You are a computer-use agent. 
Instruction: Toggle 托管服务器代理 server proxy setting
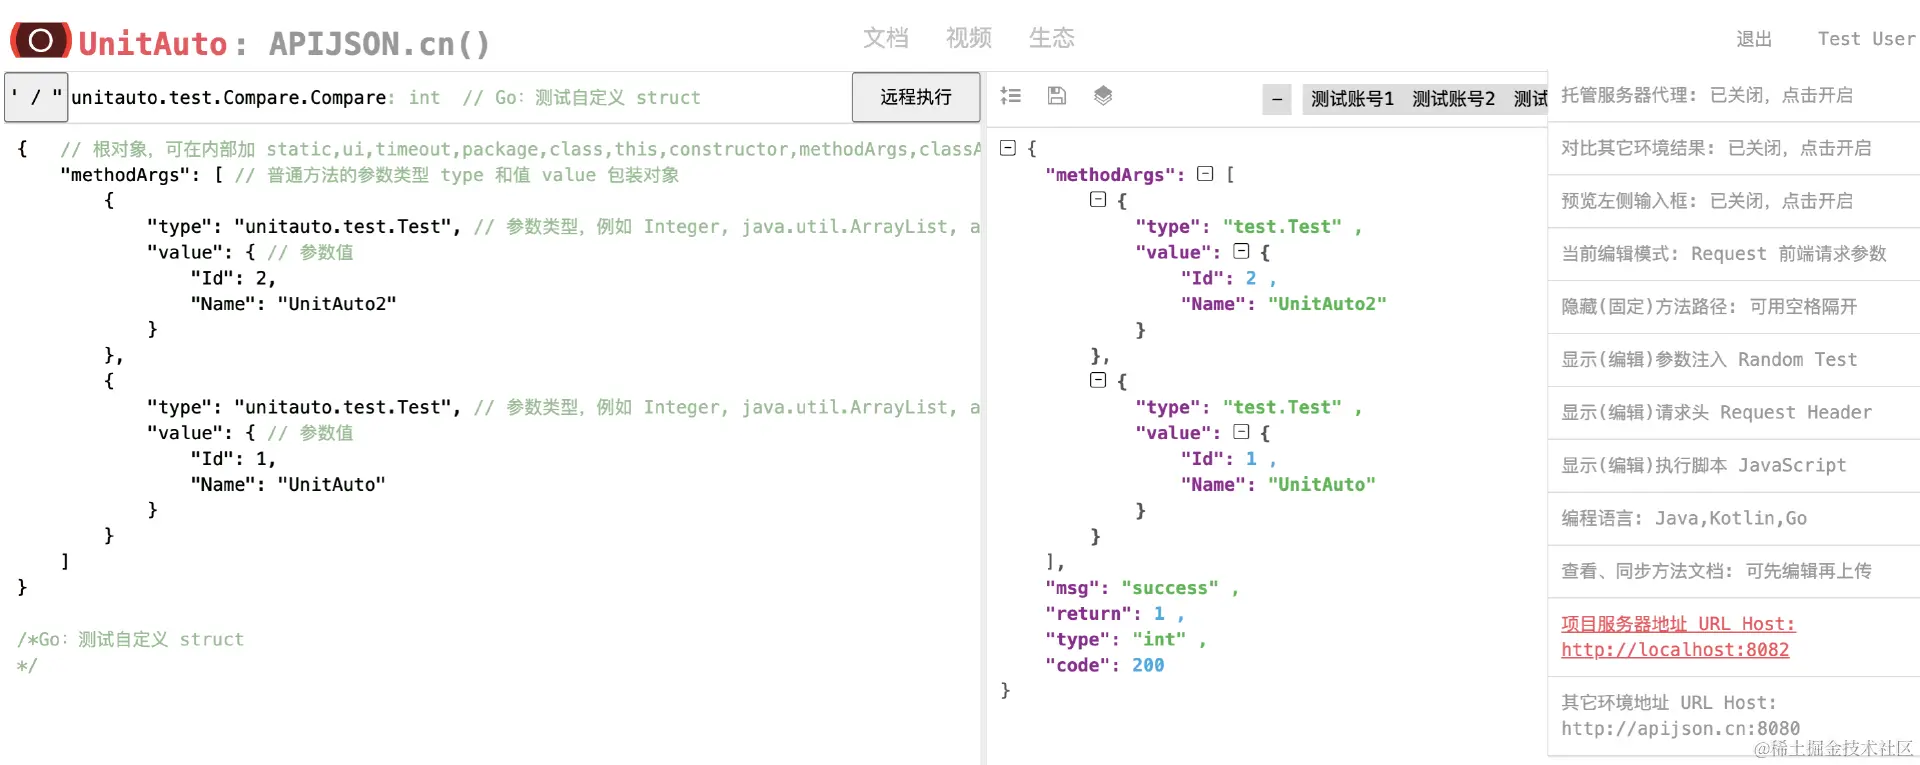click(1733, 96)
